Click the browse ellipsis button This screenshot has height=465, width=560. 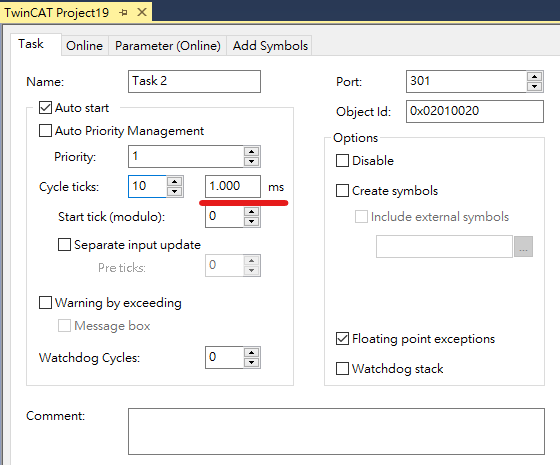(523, 246)
